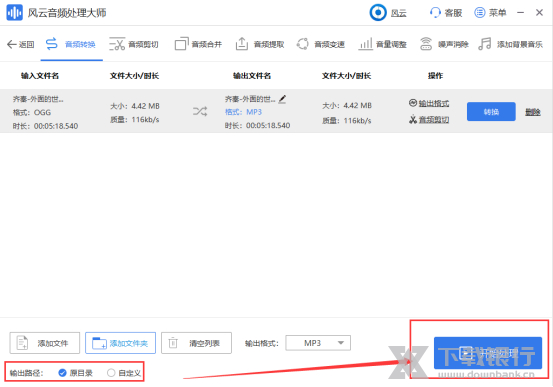
Task: Open 音频剪切 link in the file row
Action: click(433, 120)
